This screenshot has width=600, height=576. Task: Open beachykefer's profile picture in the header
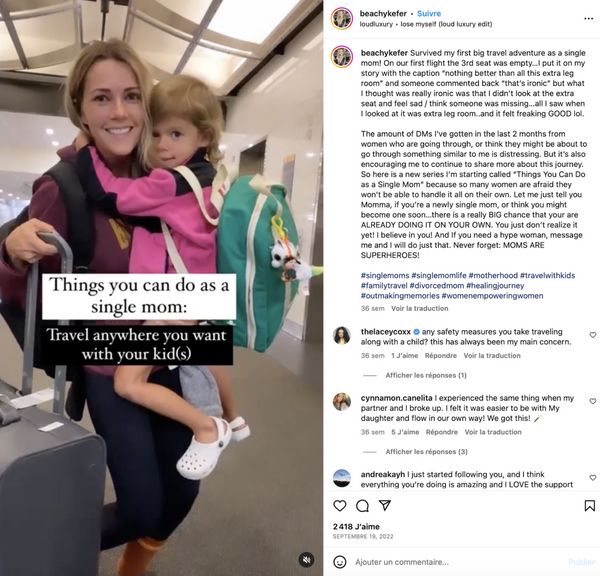pyautogui.click(x=342, y=18)
